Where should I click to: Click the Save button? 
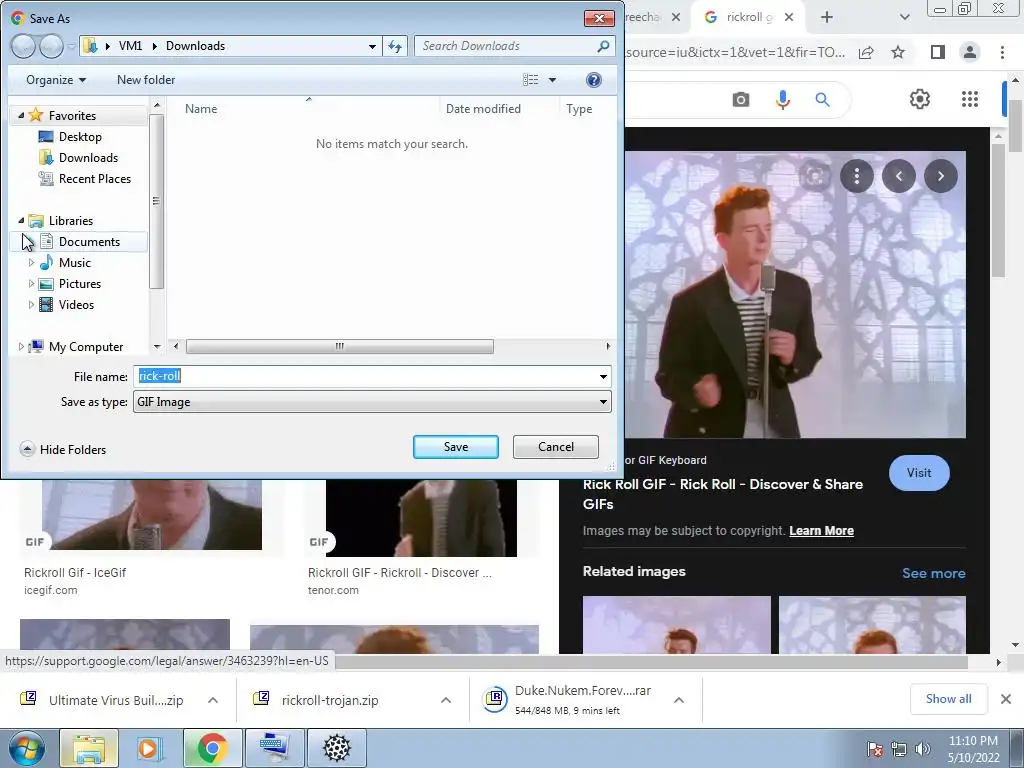[x=456, y=447]
